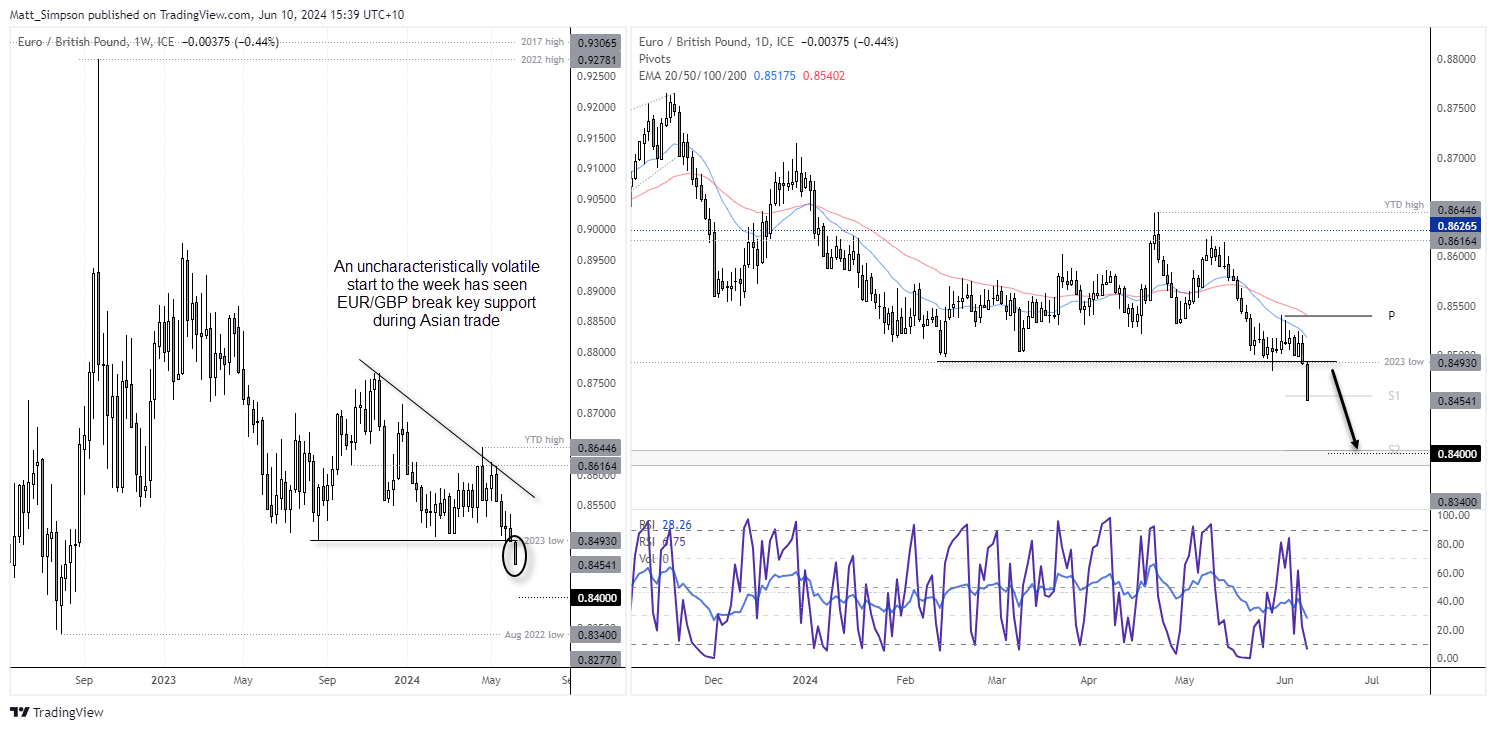Click the RSI 28.26 indicator label

tap(665, 525)
